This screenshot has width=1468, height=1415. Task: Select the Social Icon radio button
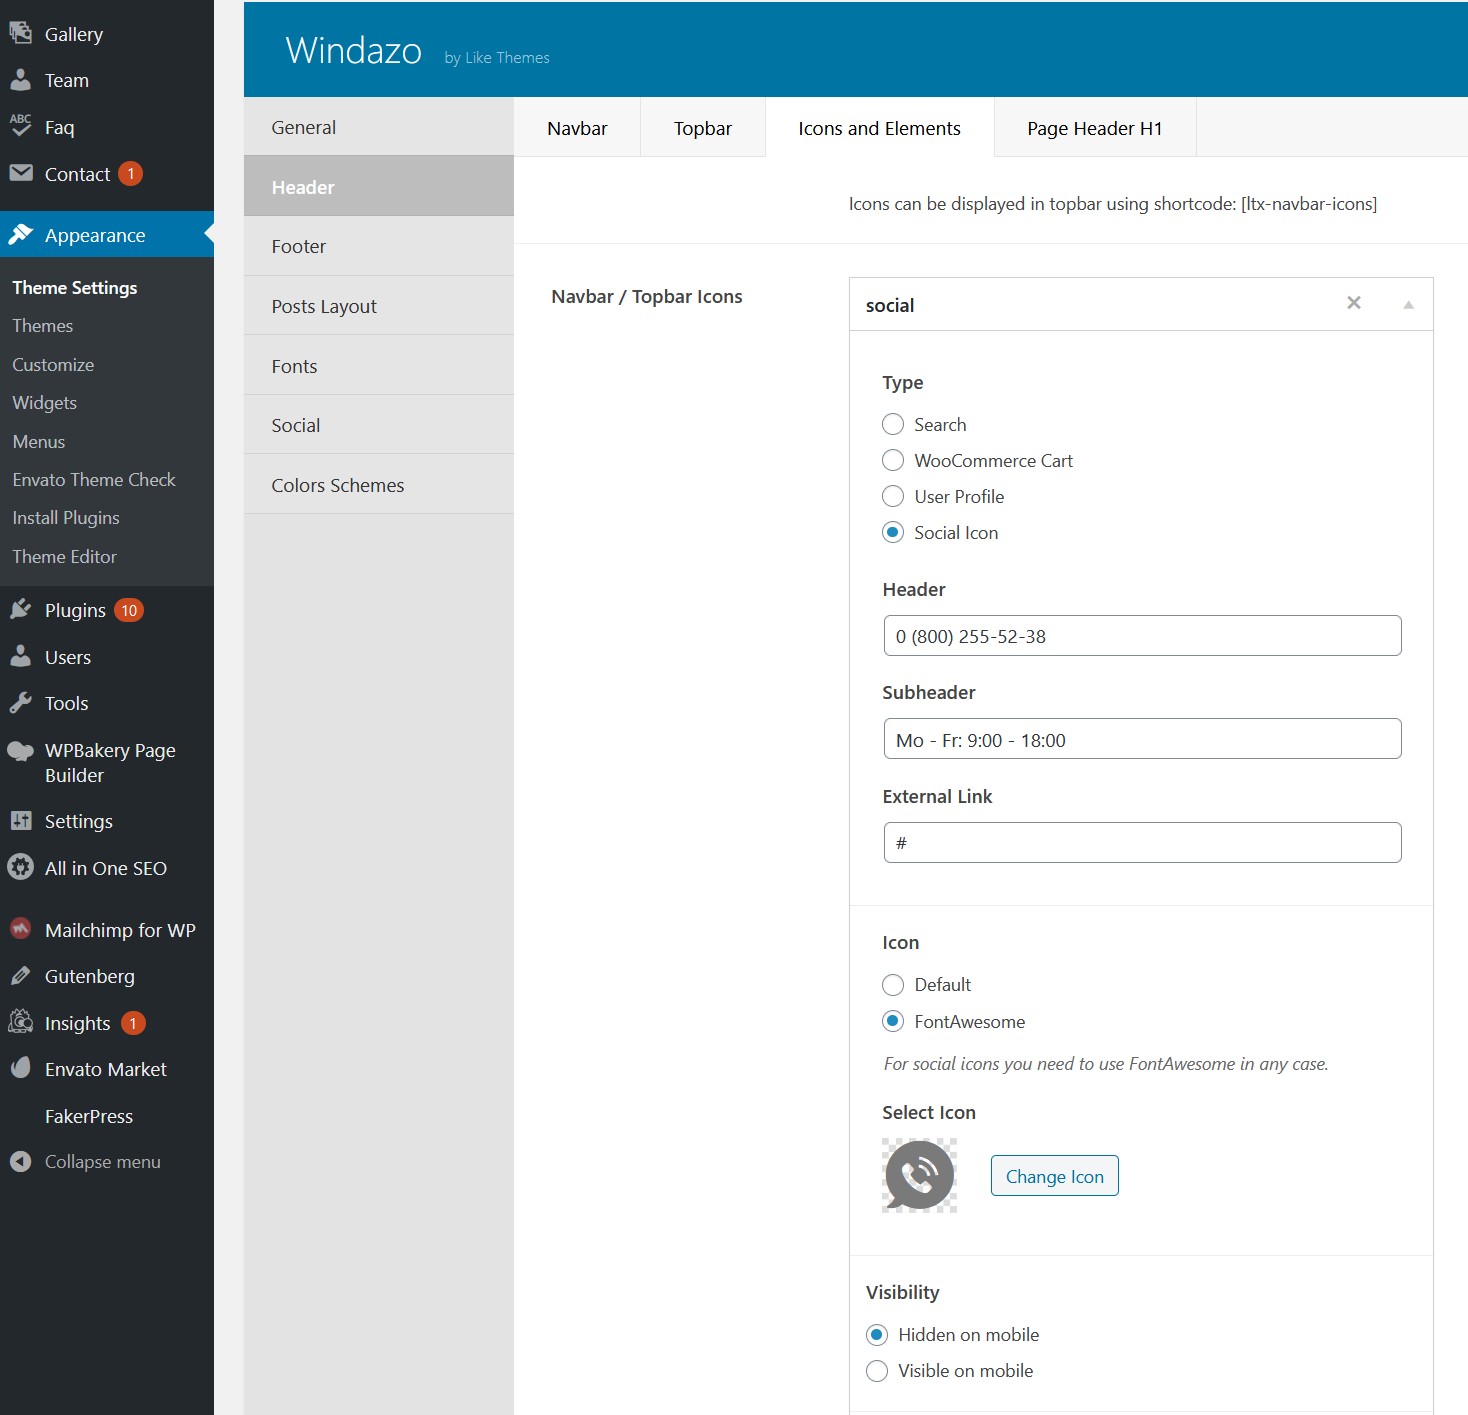[x=893, y=532]
